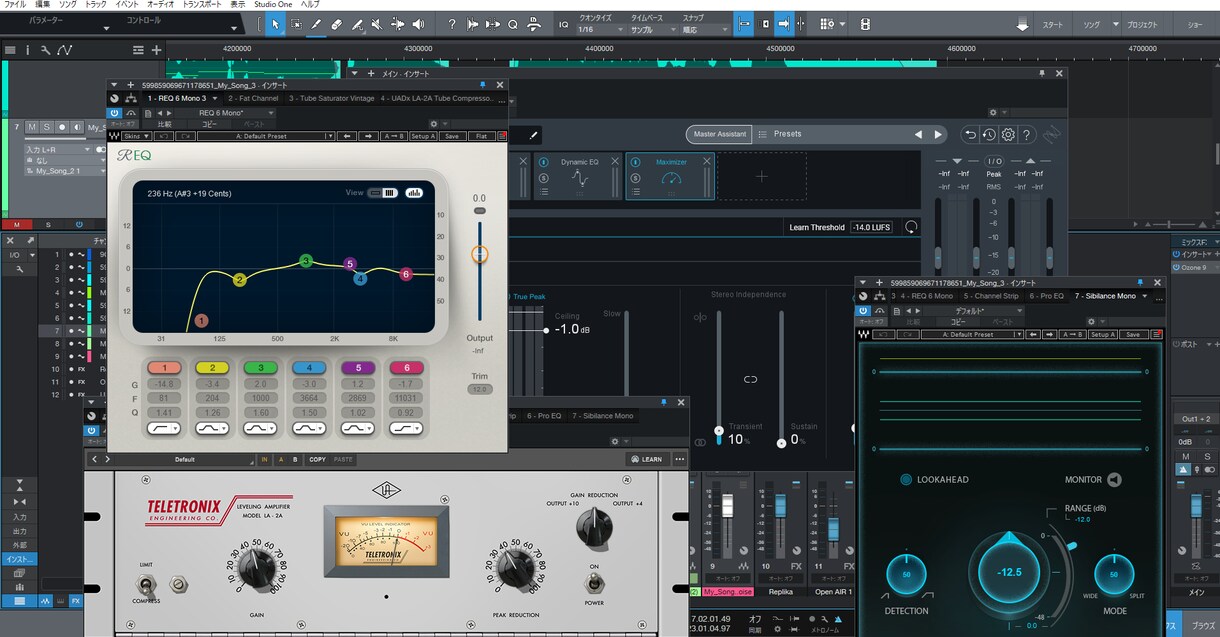Viewport: 1220px width, 637px height.
Task: Open the REQ 'A: Default Preset' dropdown
Action: [x=264, y=136]
